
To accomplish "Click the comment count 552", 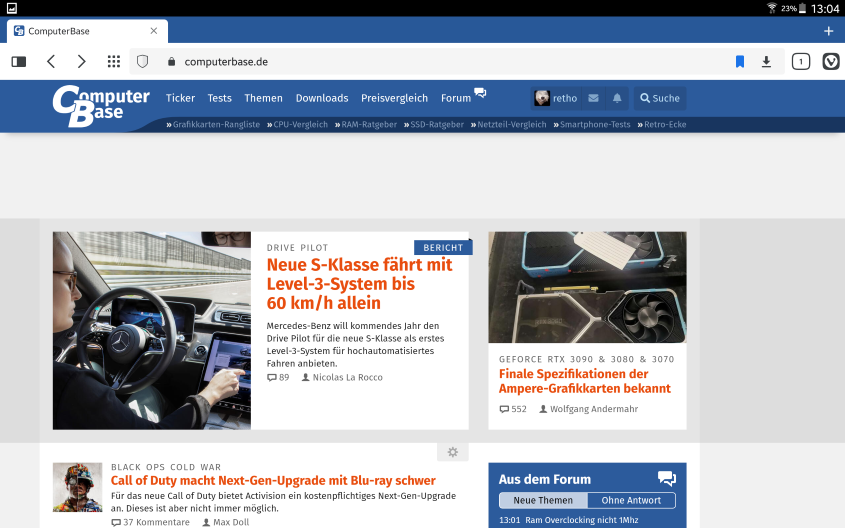I will (x=518, y=409).
